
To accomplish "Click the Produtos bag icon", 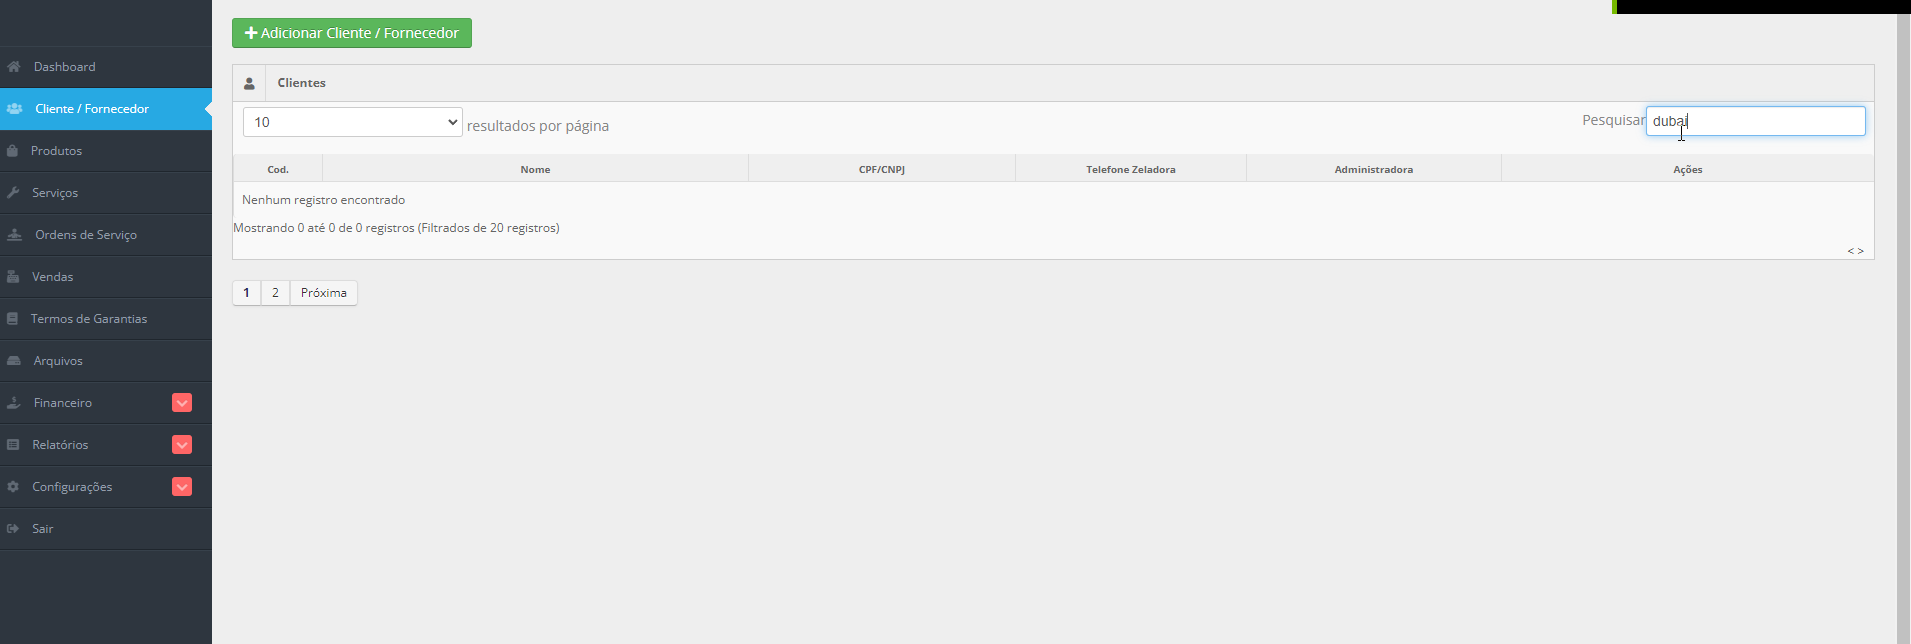I will point(12,151).
